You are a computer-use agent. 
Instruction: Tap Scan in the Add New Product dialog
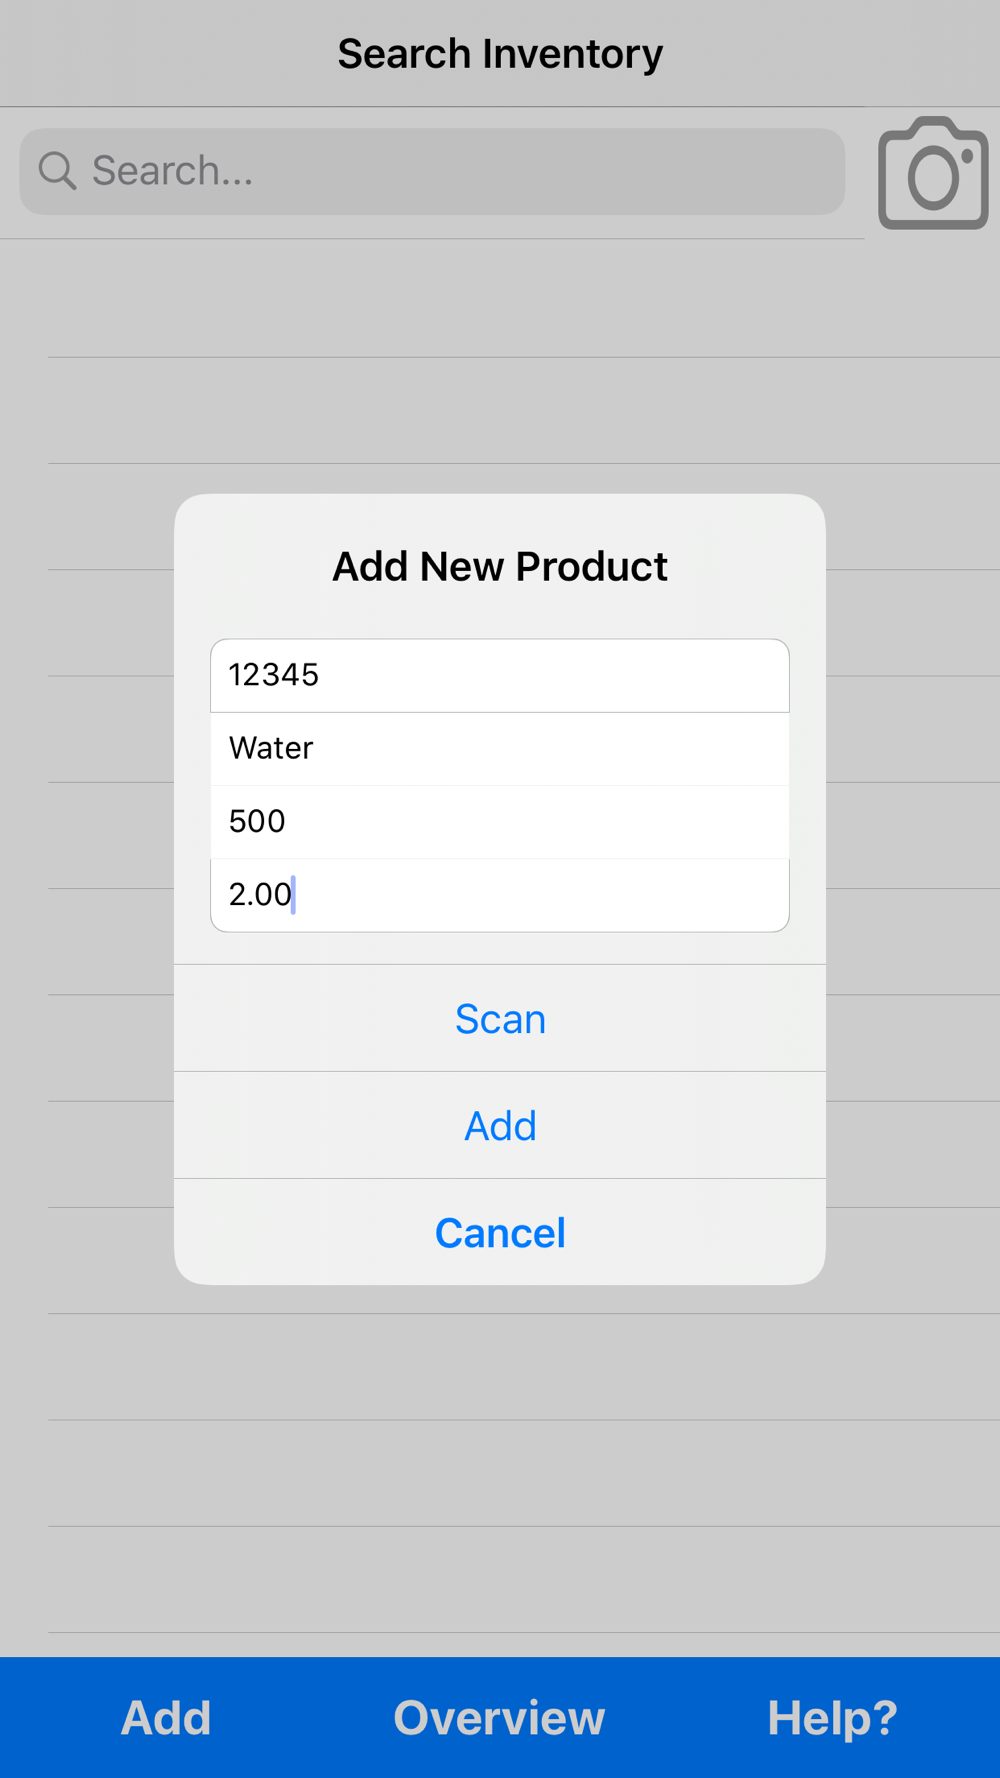pyautogui.click(x=500, y=1019)
